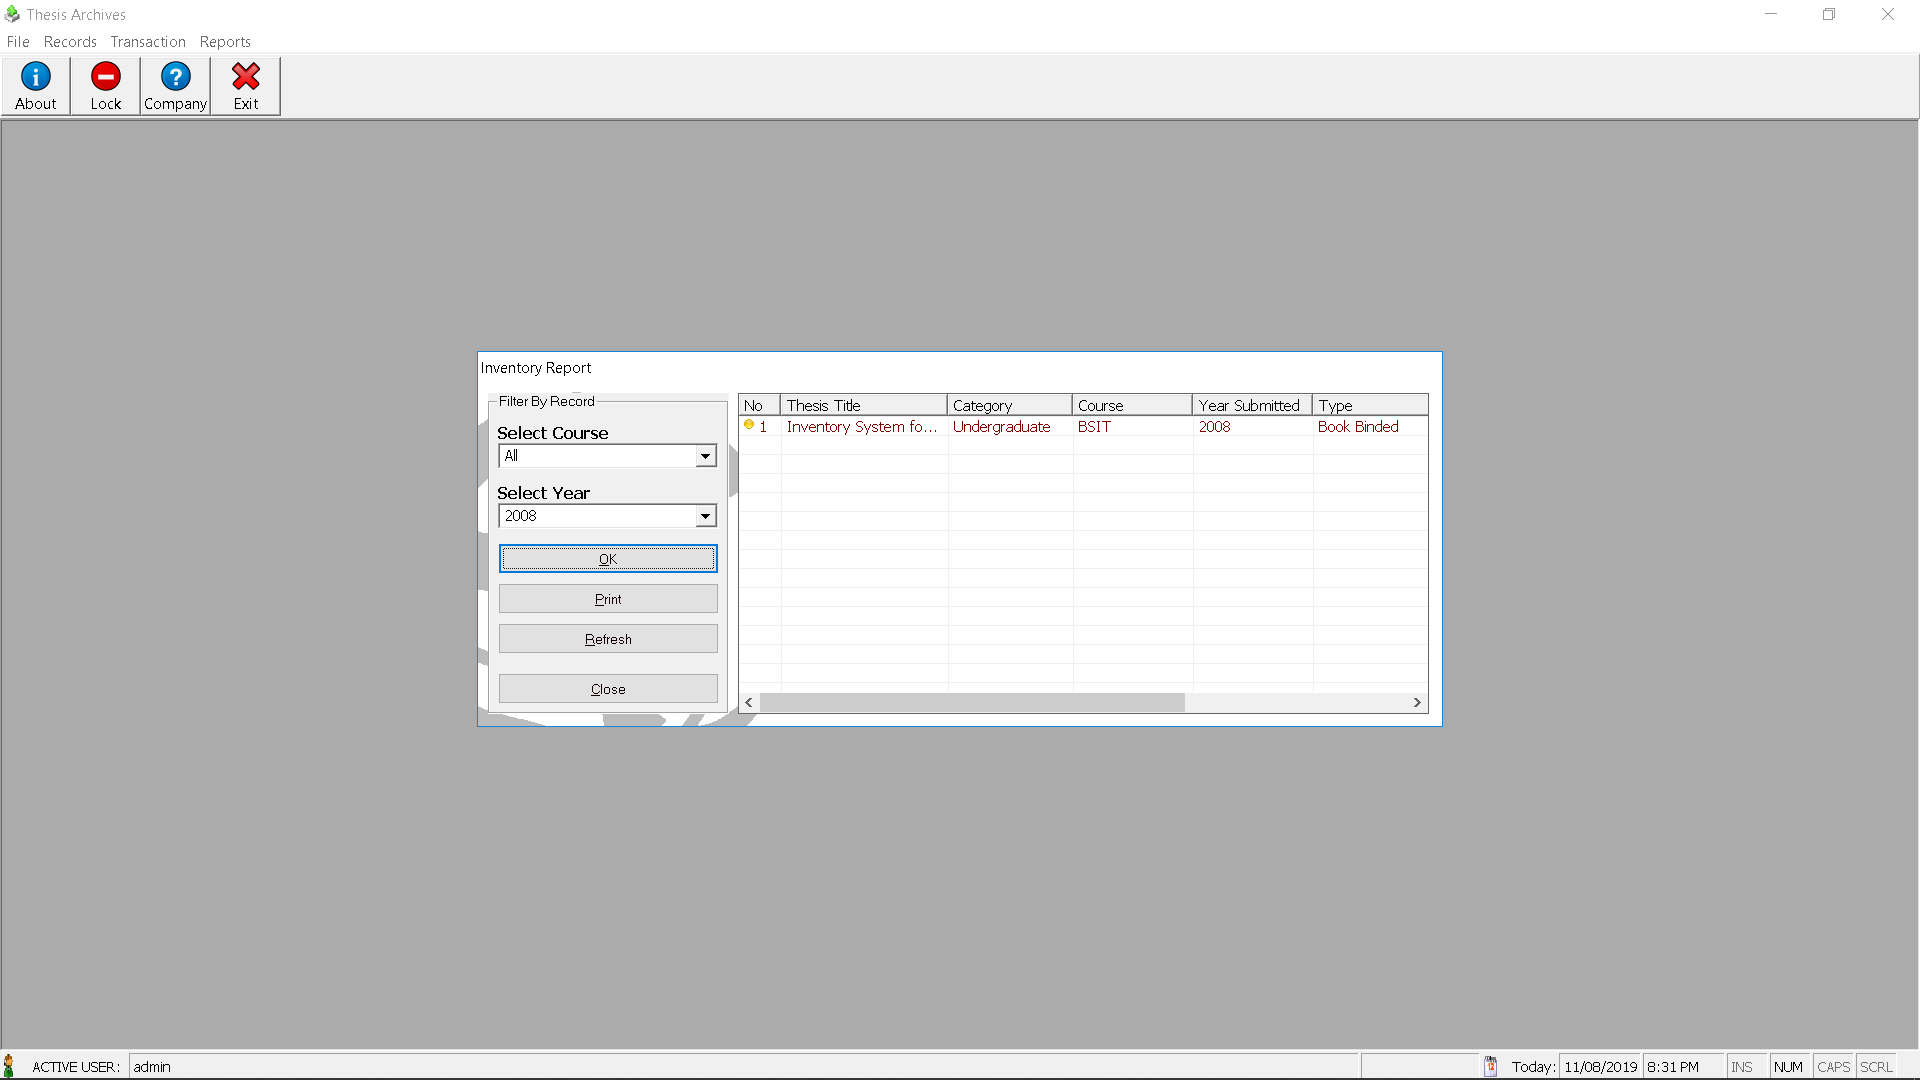Screen dimensions: 1920x1080
Task: Open the Transaction menu
Action: [148, 42]
